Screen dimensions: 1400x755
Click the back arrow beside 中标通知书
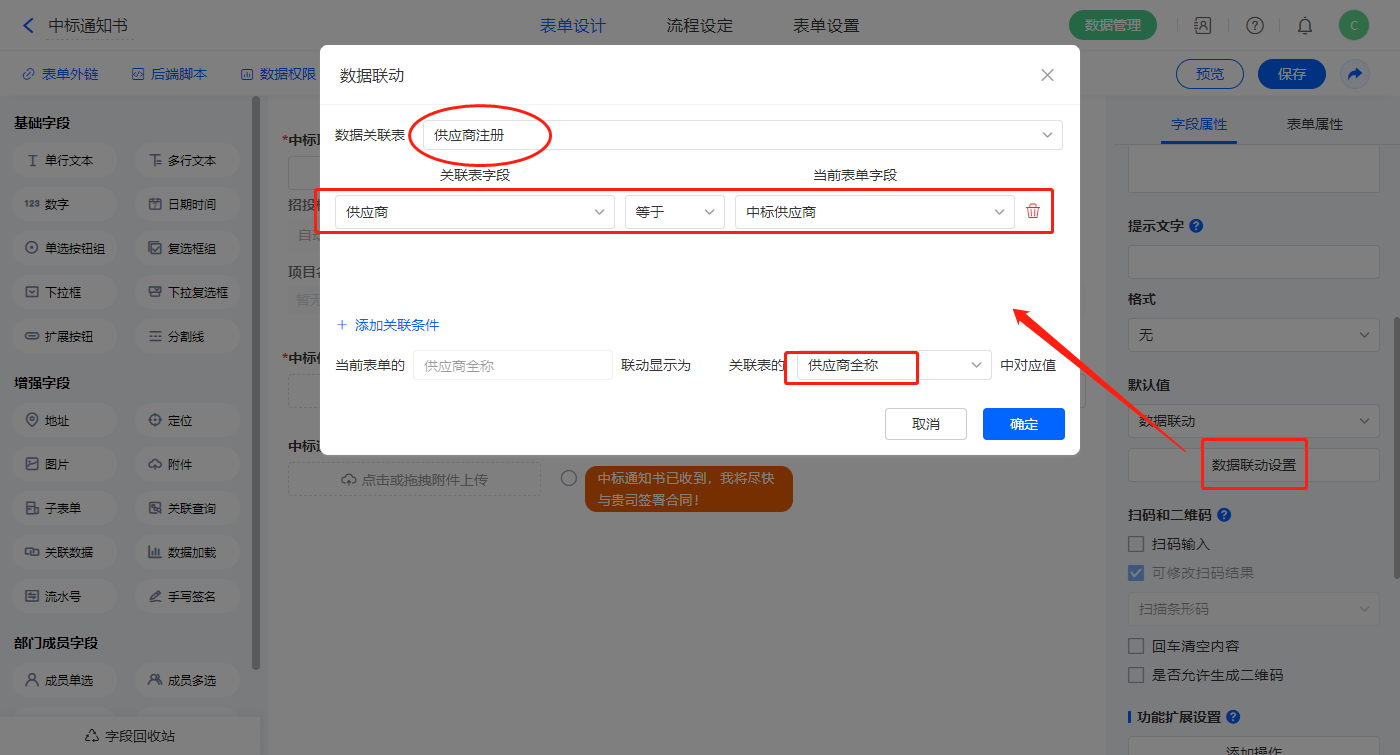(x=28, y=26)
